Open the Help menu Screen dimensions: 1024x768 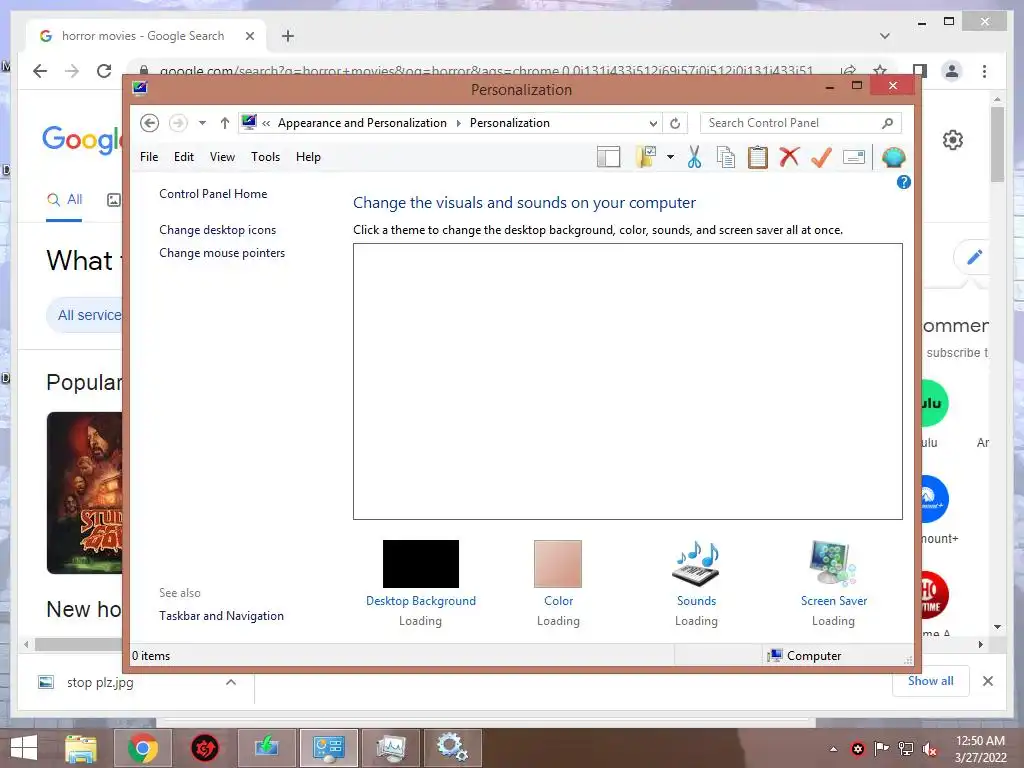[x=308, y=157]
